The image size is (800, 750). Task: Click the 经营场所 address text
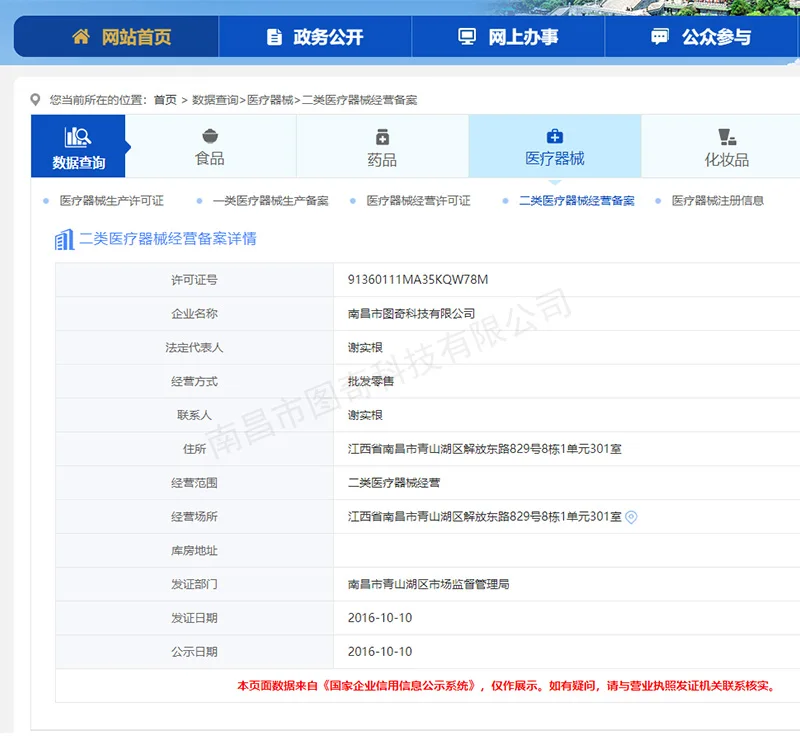point(485,517)
